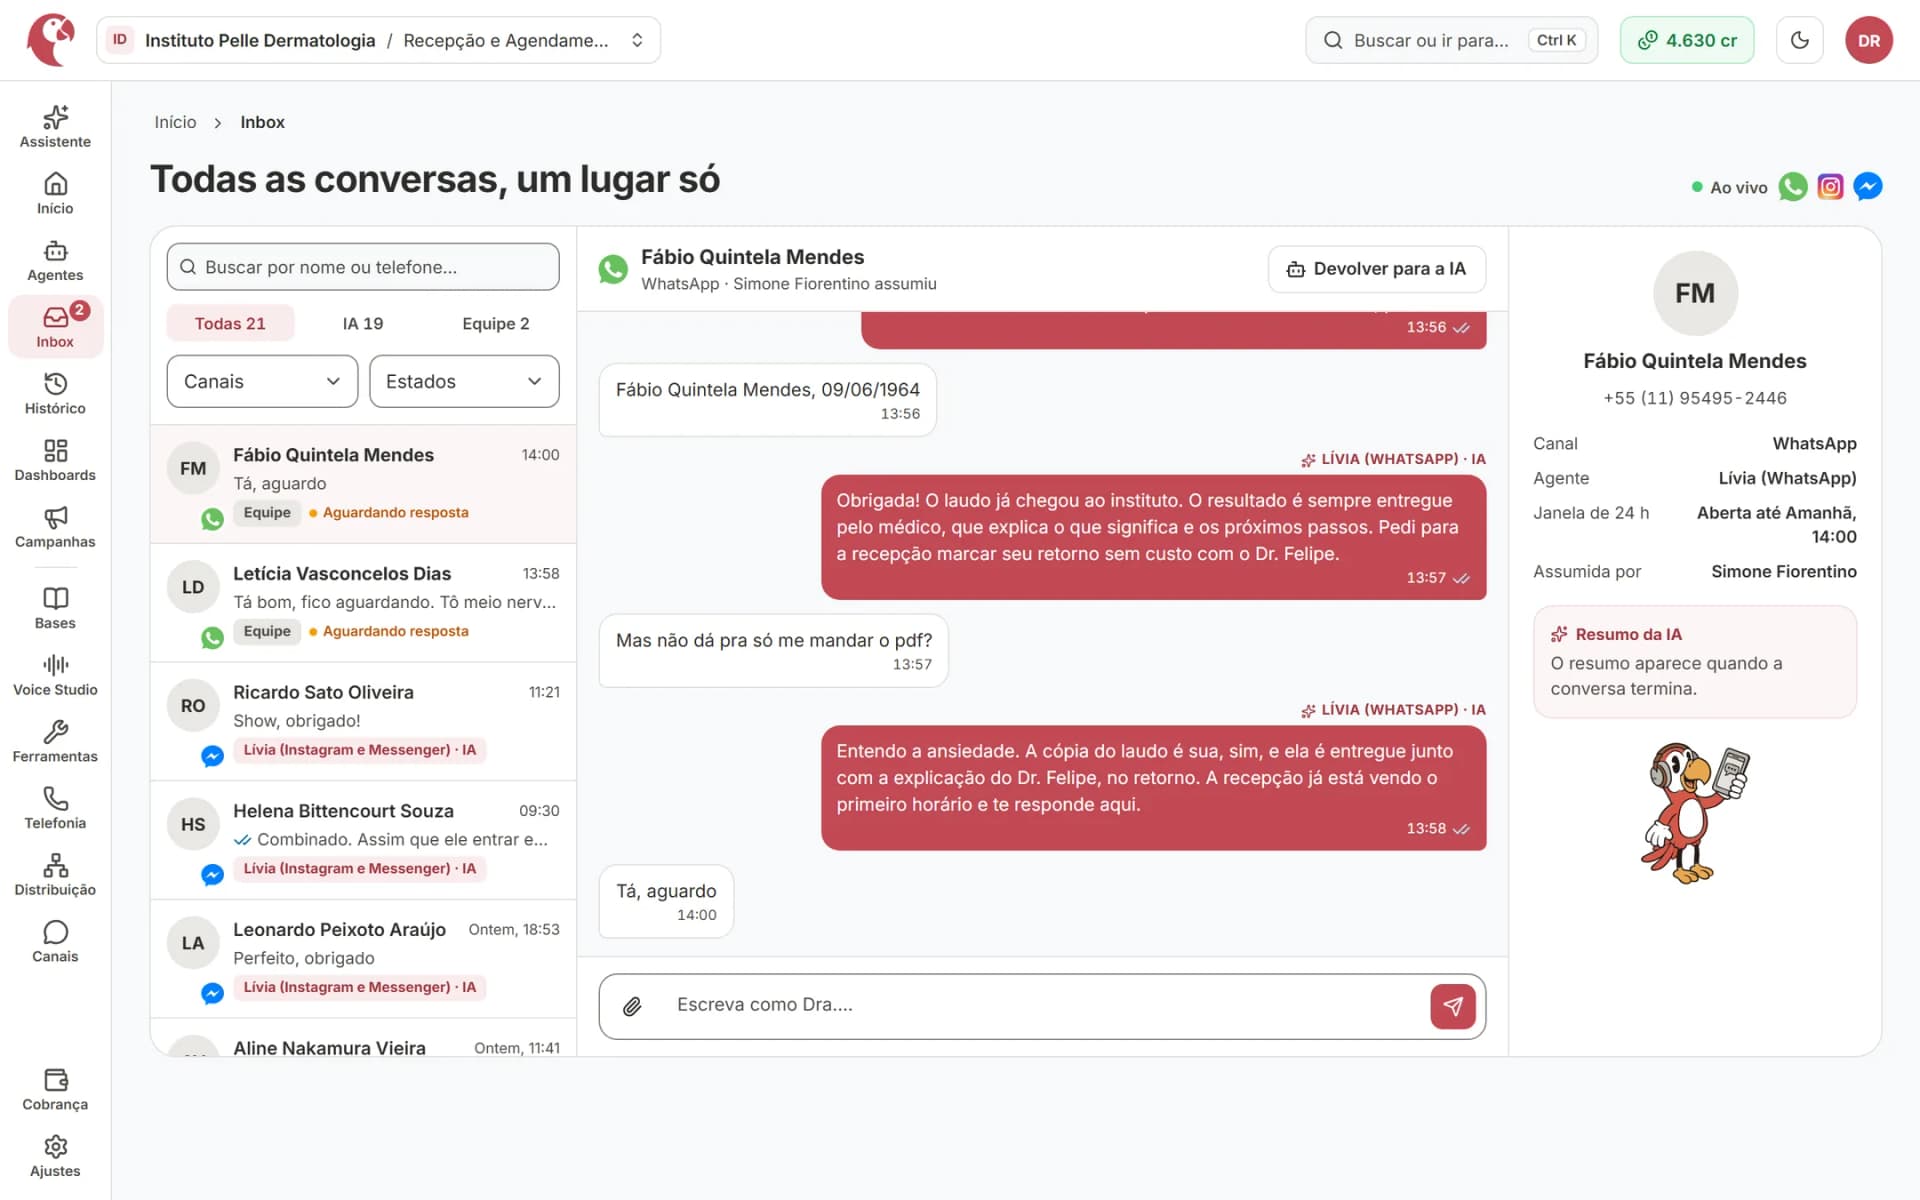Open the DR user avatar menu
The height and width of the screenshot is (1200, 1920).
pos(1869,40)
